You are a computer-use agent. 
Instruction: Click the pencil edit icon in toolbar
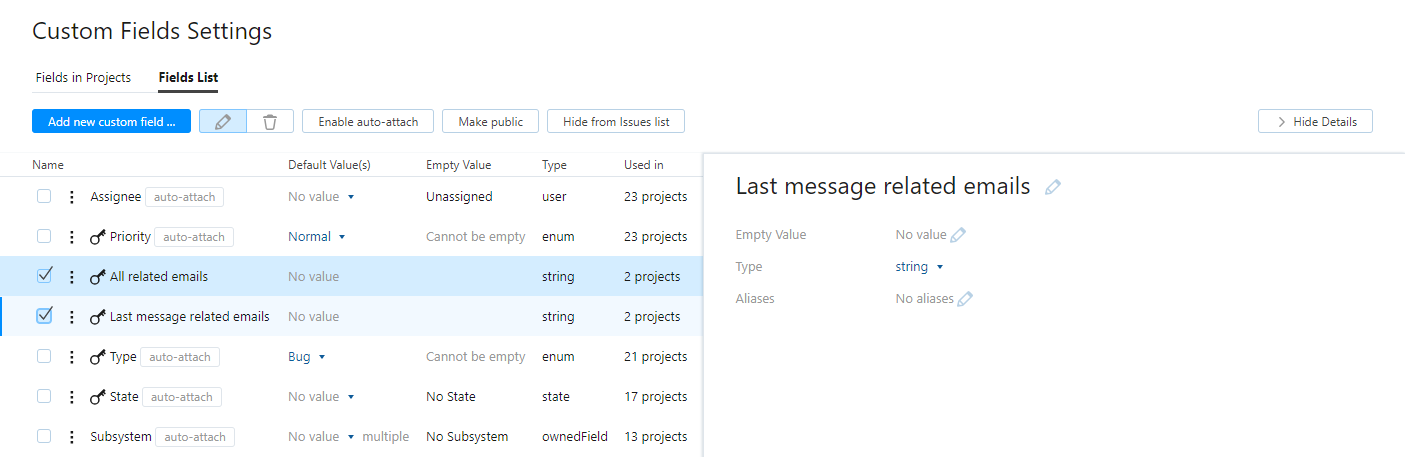[x=223, y=121]
